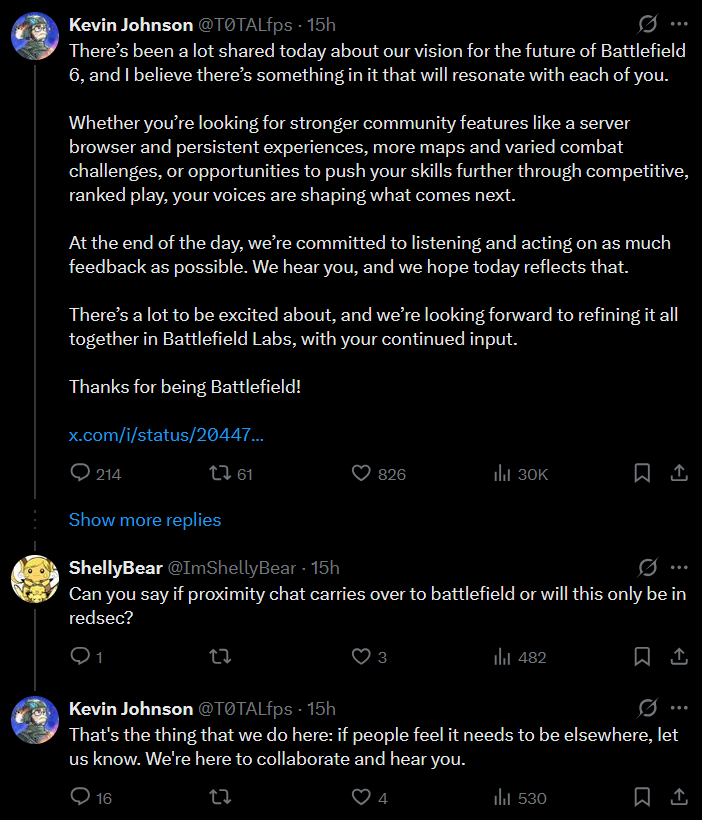
Task: Open more options on ShellyBear's reply
Action: (x=679, y=568)
